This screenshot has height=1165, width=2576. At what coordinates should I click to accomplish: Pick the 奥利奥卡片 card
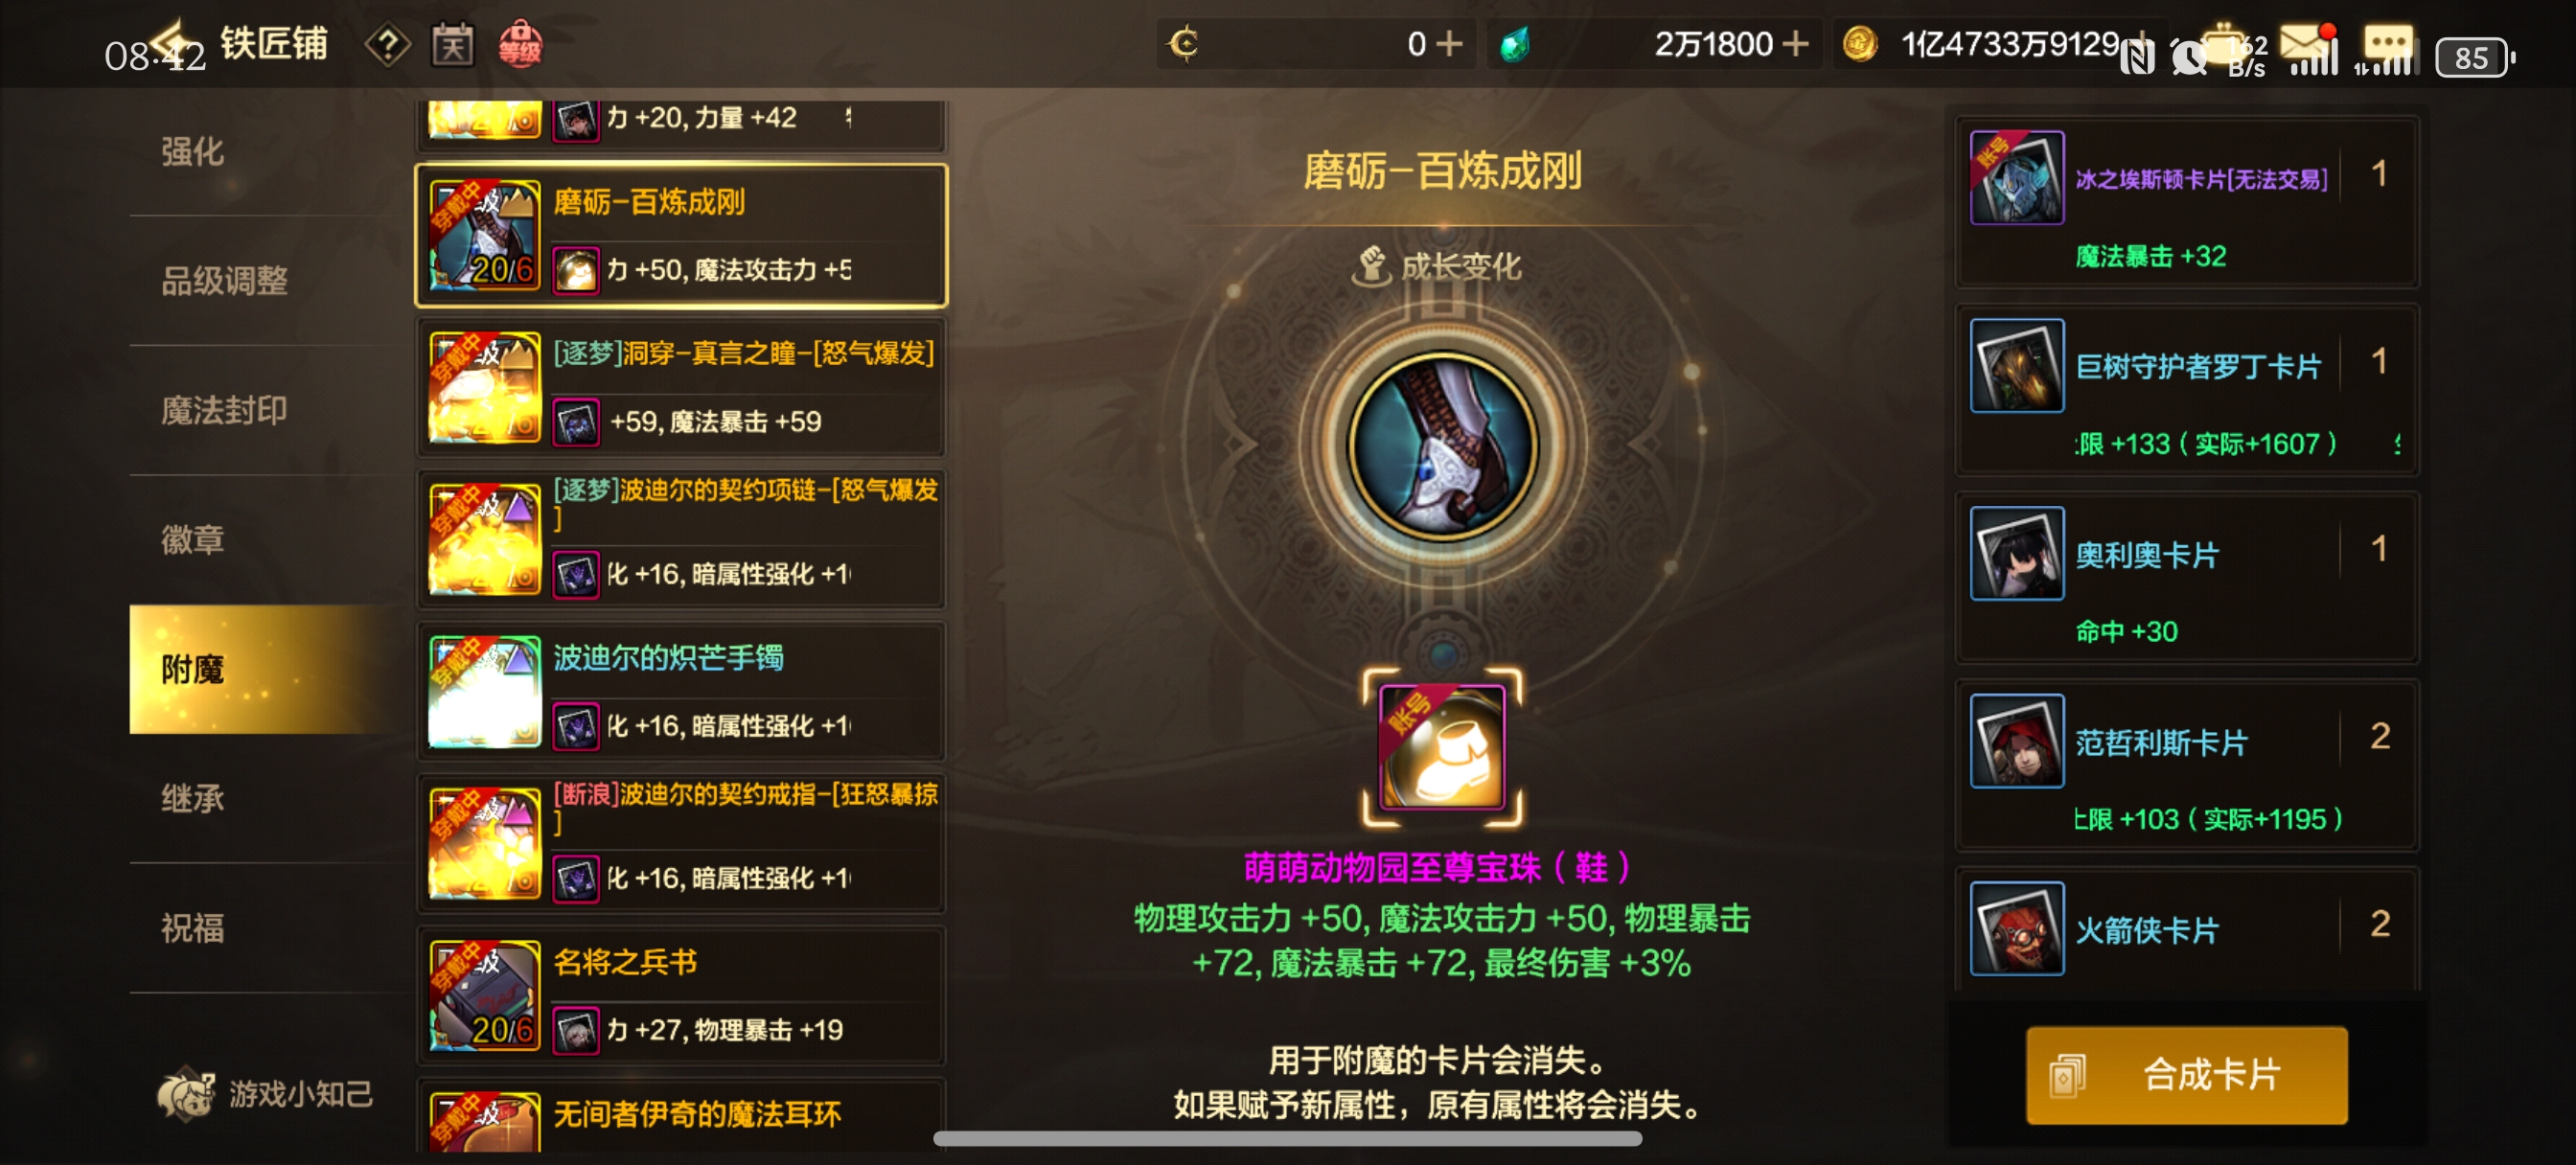2186,579
